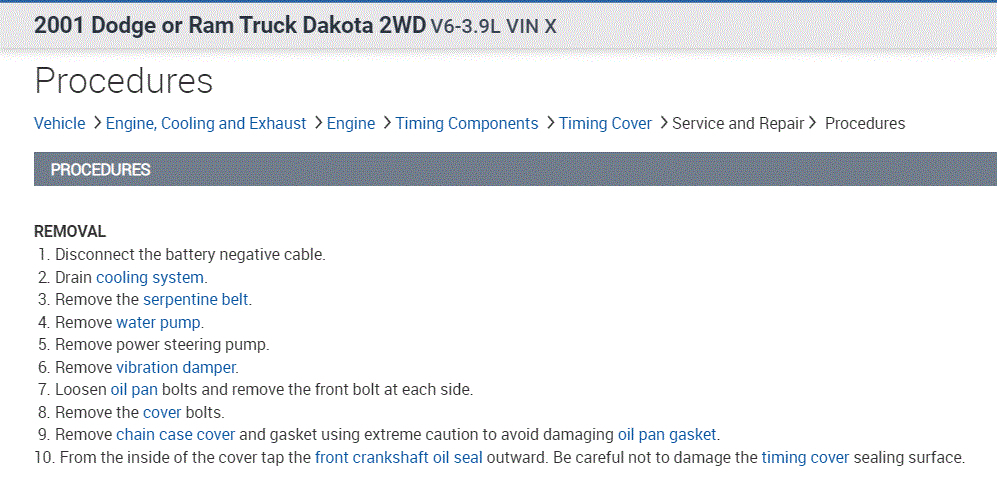The image size is (997, 477).
Task: Click the Procedures breadcrumb item
Action: (x=865, y=124)
